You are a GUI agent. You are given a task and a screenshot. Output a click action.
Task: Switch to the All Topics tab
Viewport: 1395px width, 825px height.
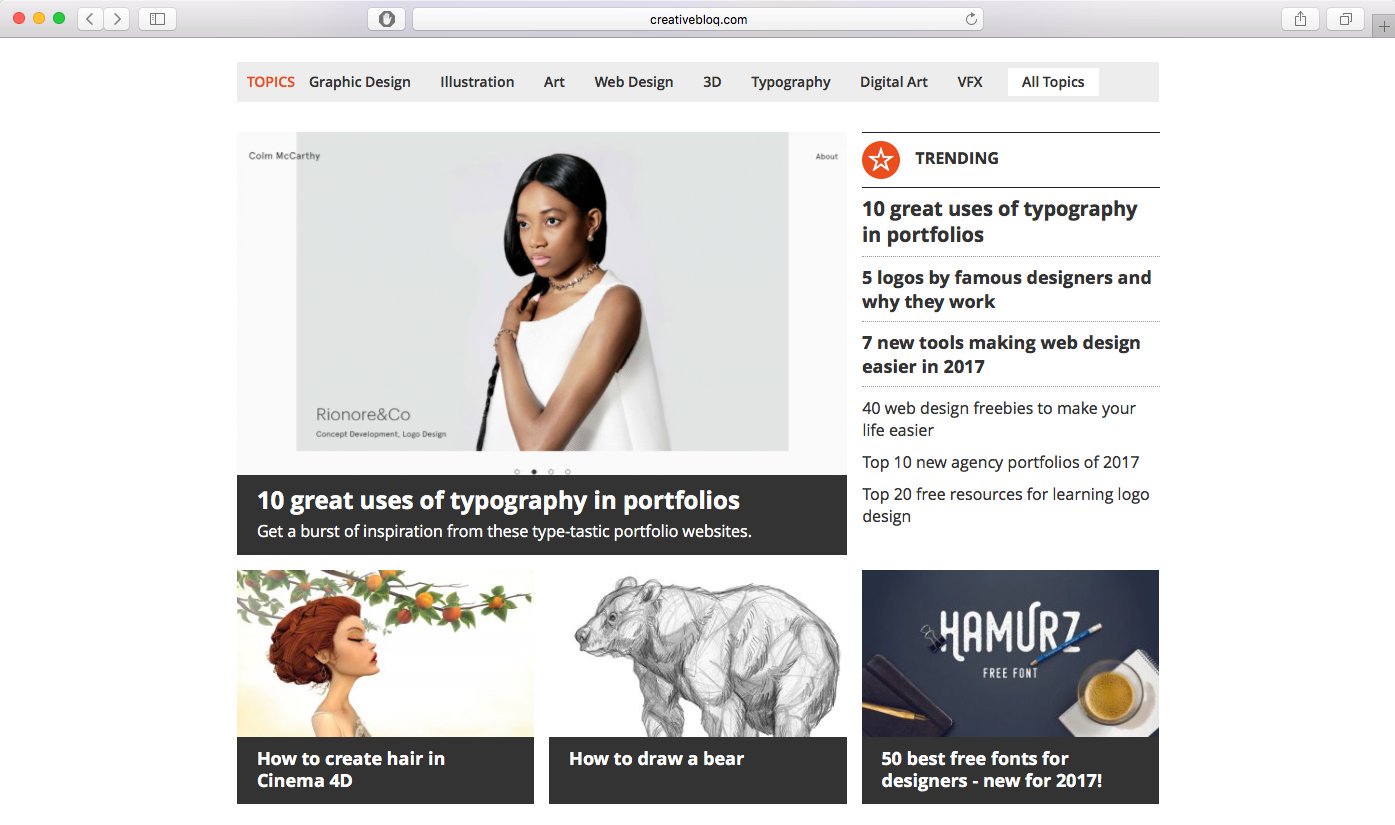click(x=1053, y=82)
